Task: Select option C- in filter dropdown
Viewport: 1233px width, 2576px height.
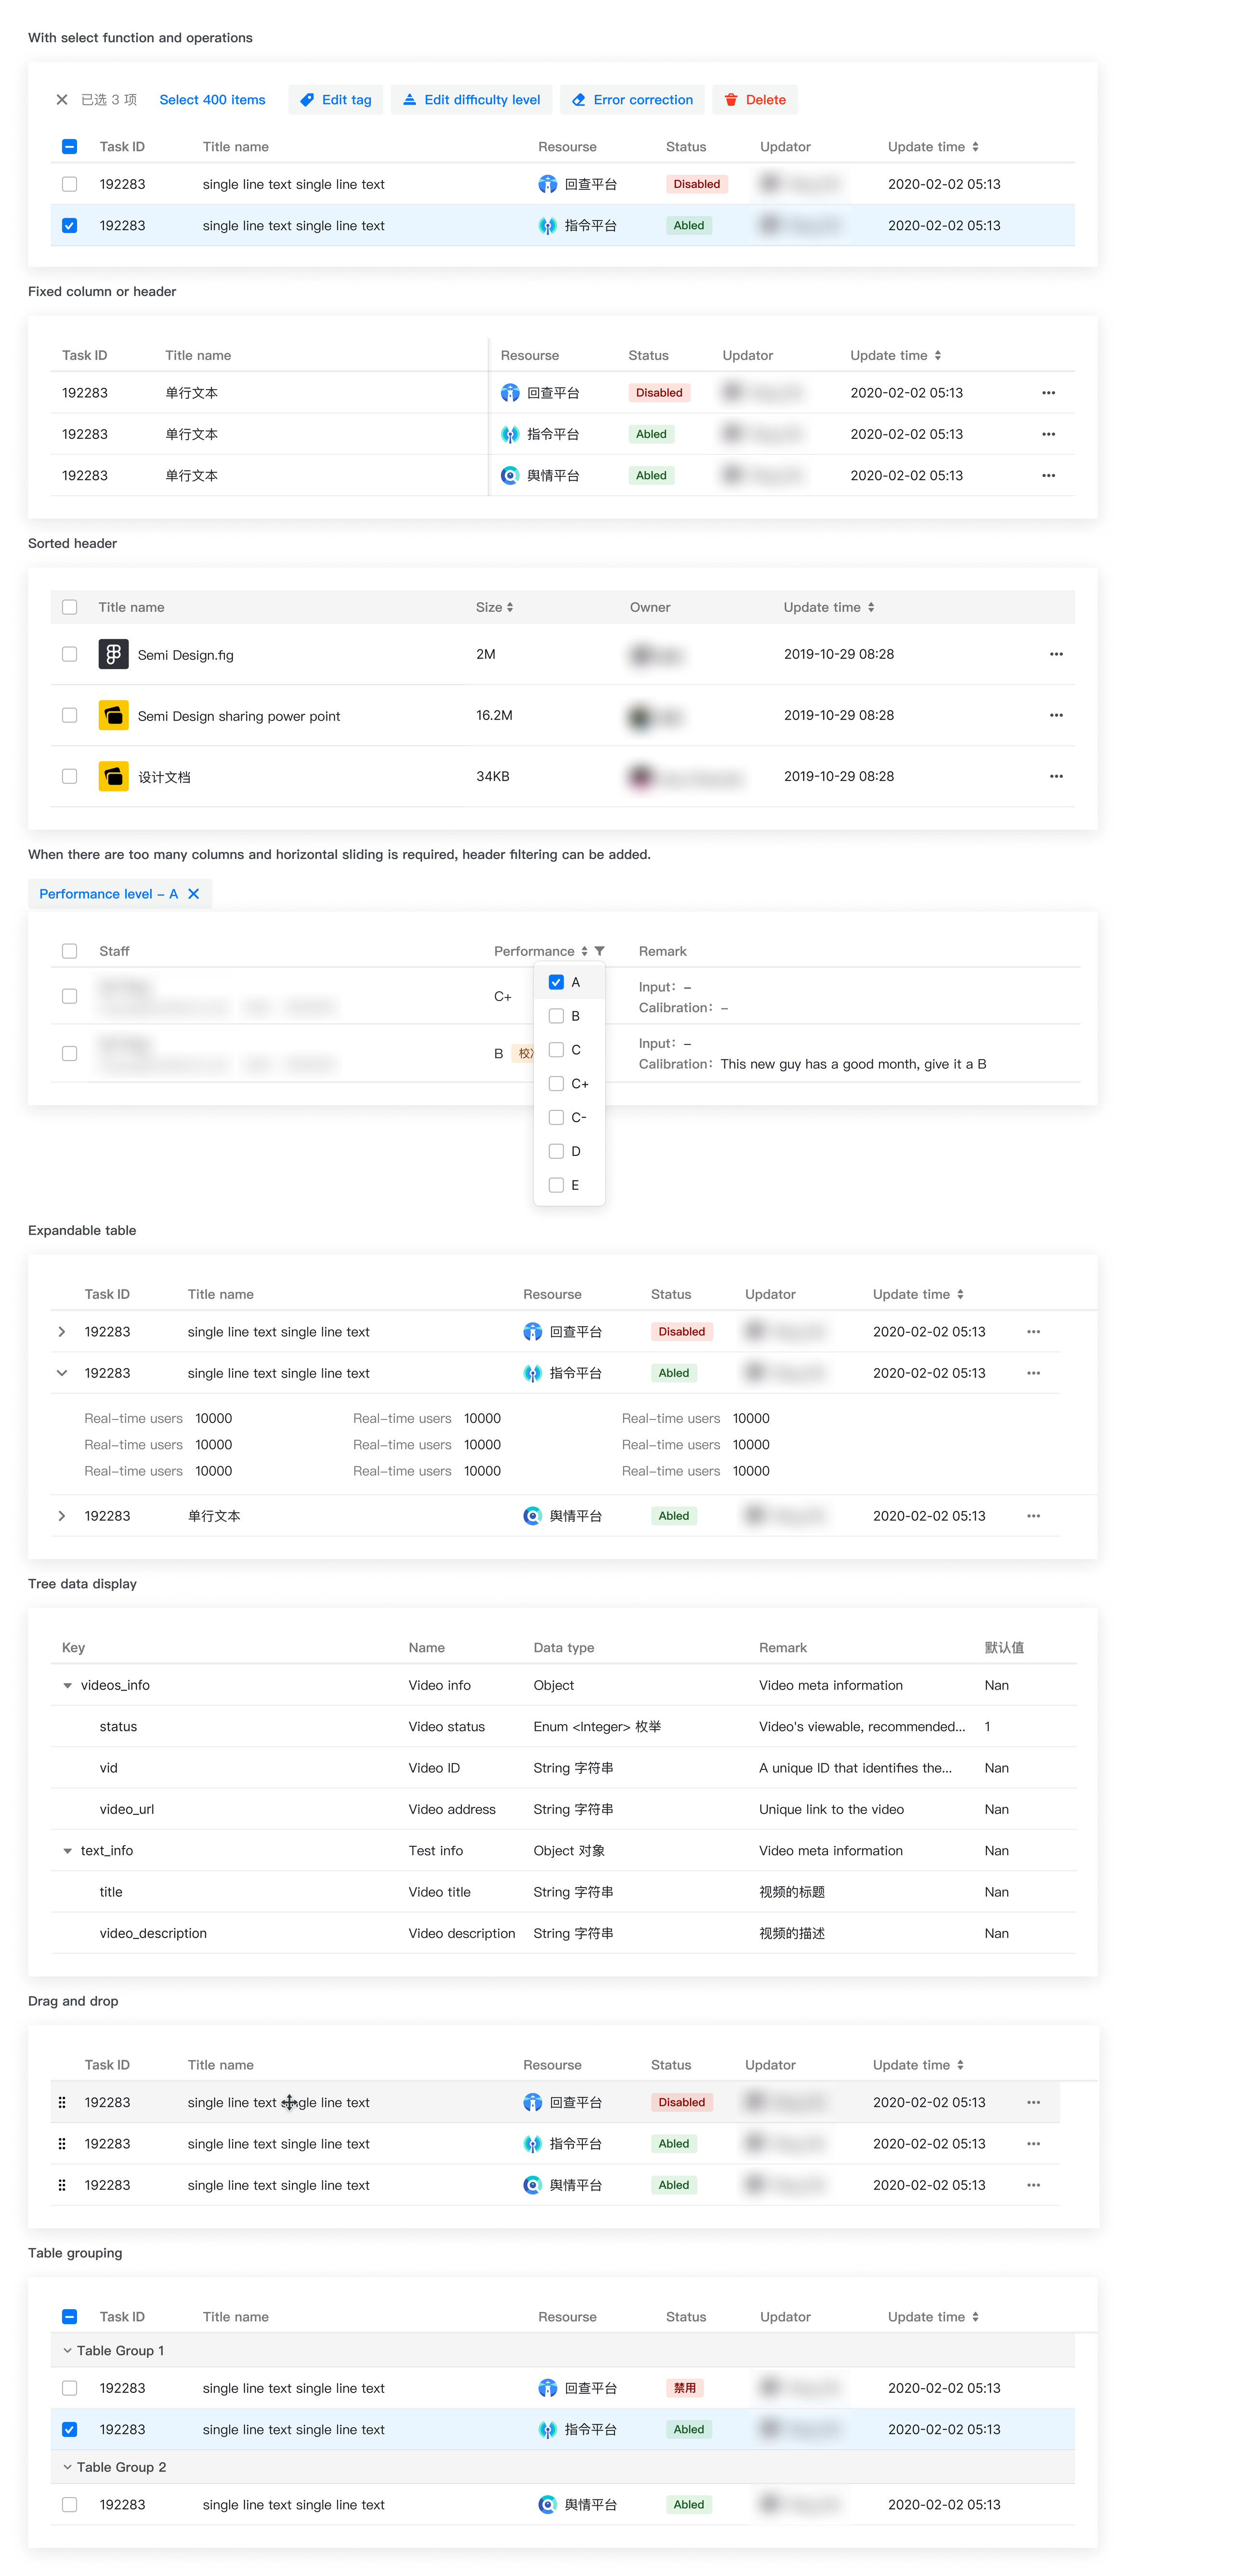Action: click(x=557, y=1118)
